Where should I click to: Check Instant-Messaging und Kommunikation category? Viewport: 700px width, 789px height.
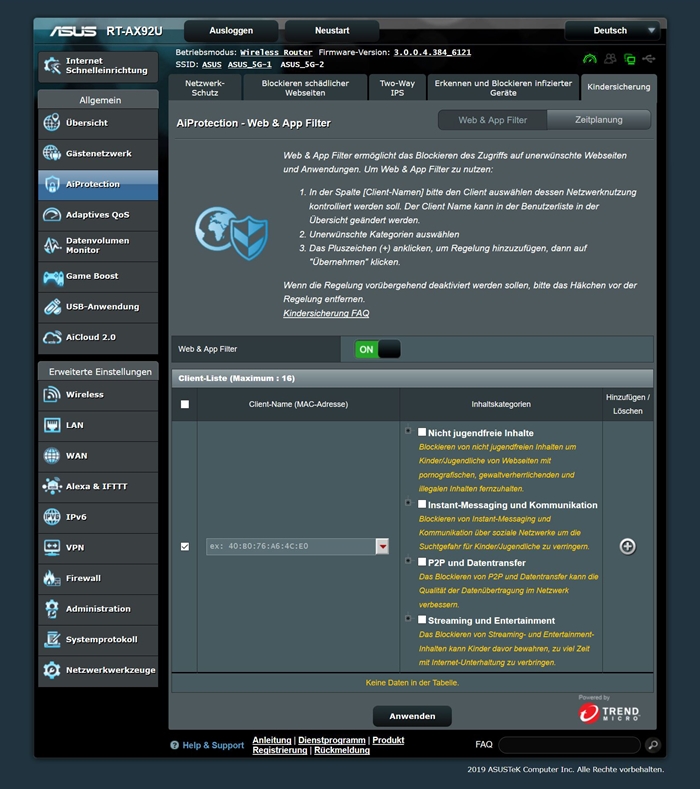point(422,504)
